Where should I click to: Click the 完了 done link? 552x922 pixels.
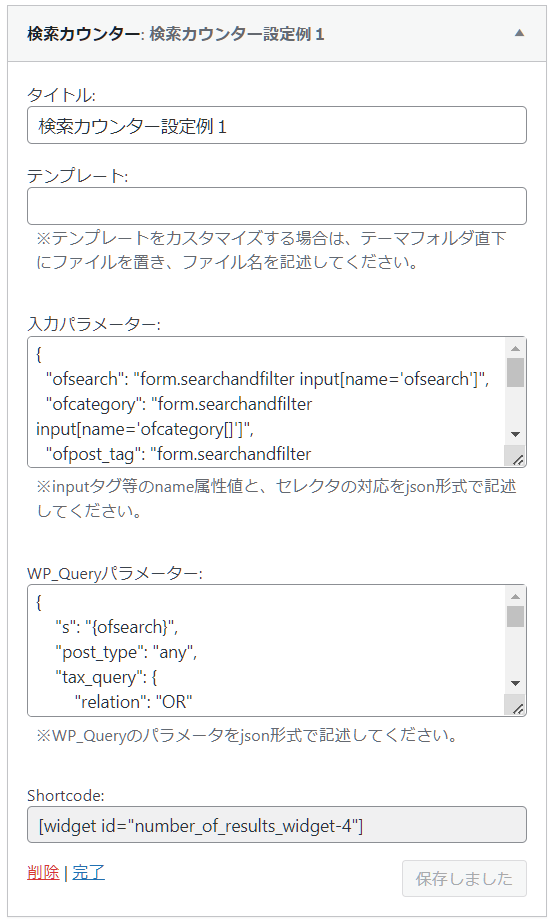89,873
